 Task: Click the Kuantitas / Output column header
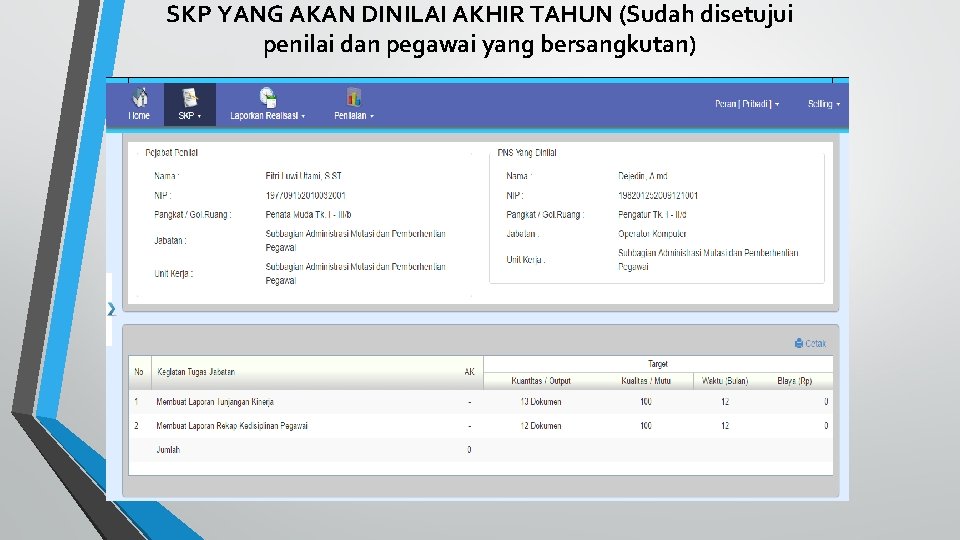(x=541, y=381)
